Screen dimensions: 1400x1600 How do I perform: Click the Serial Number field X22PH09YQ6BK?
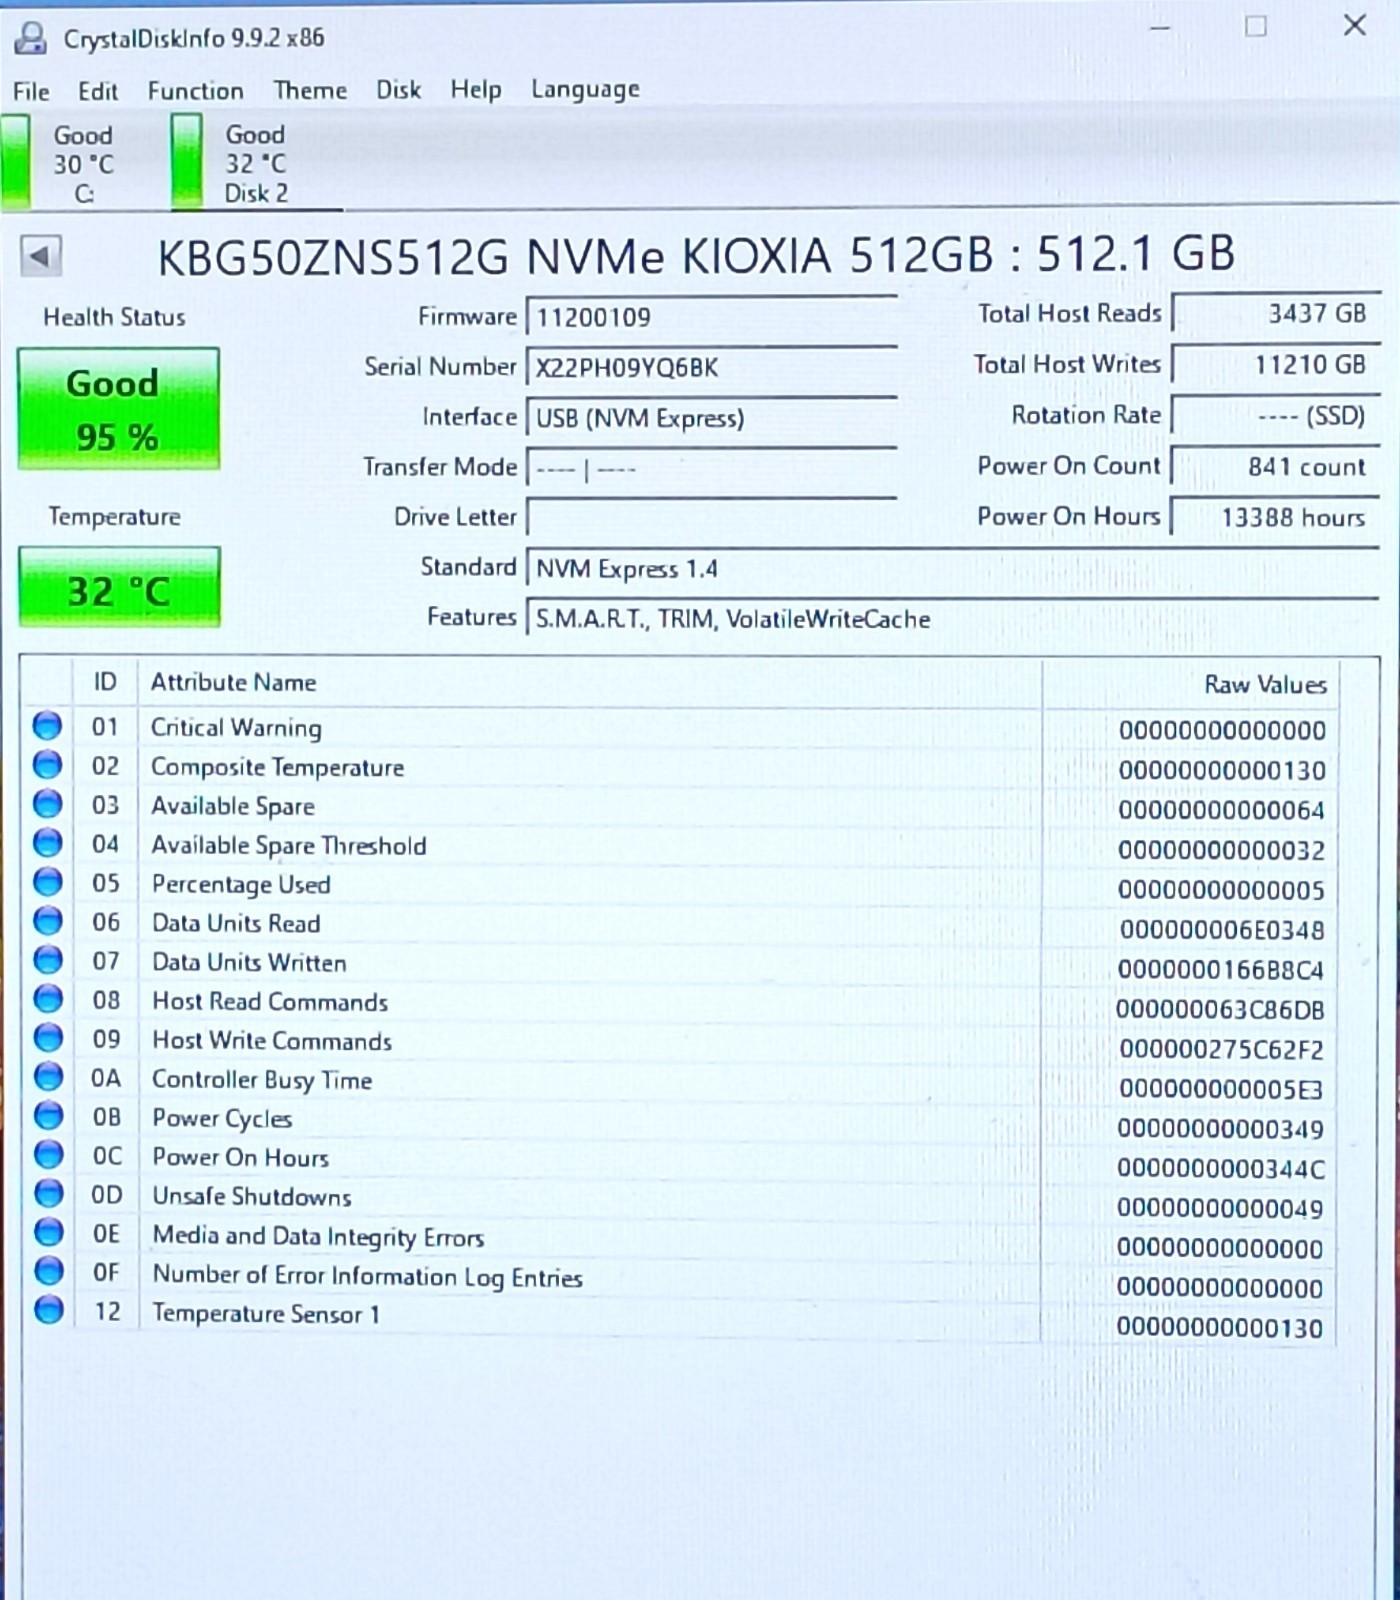pos(711,368)
